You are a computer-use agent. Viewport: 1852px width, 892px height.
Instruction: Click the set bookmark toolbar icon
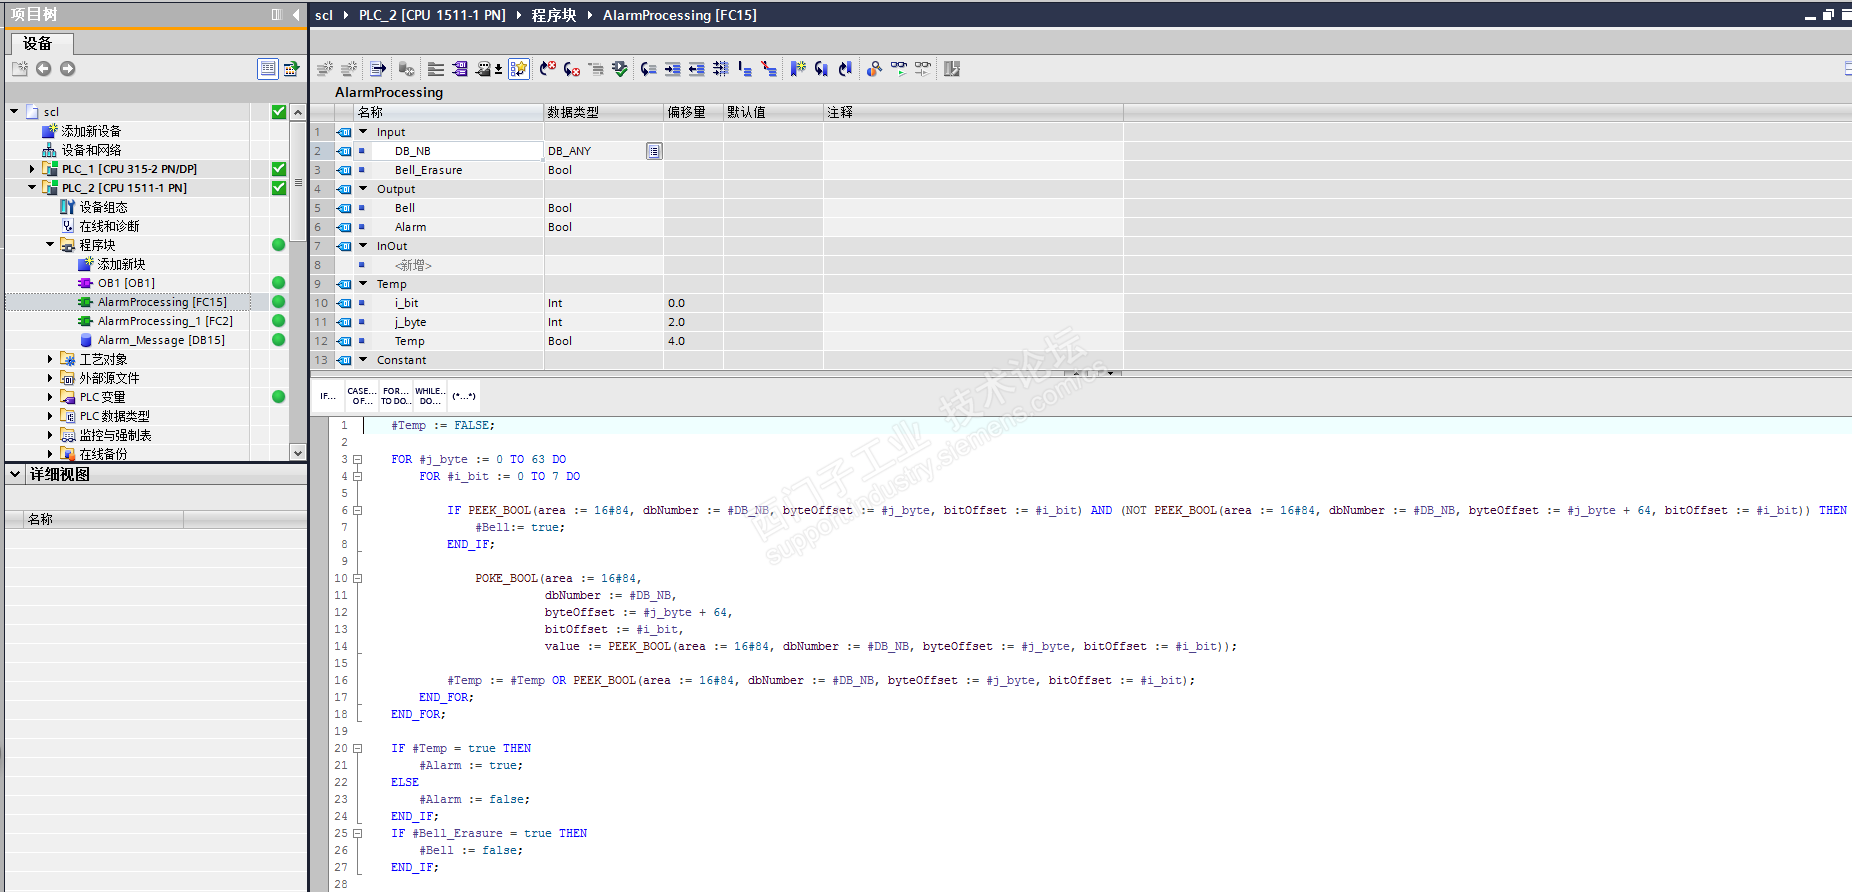(x=797, y=69)
